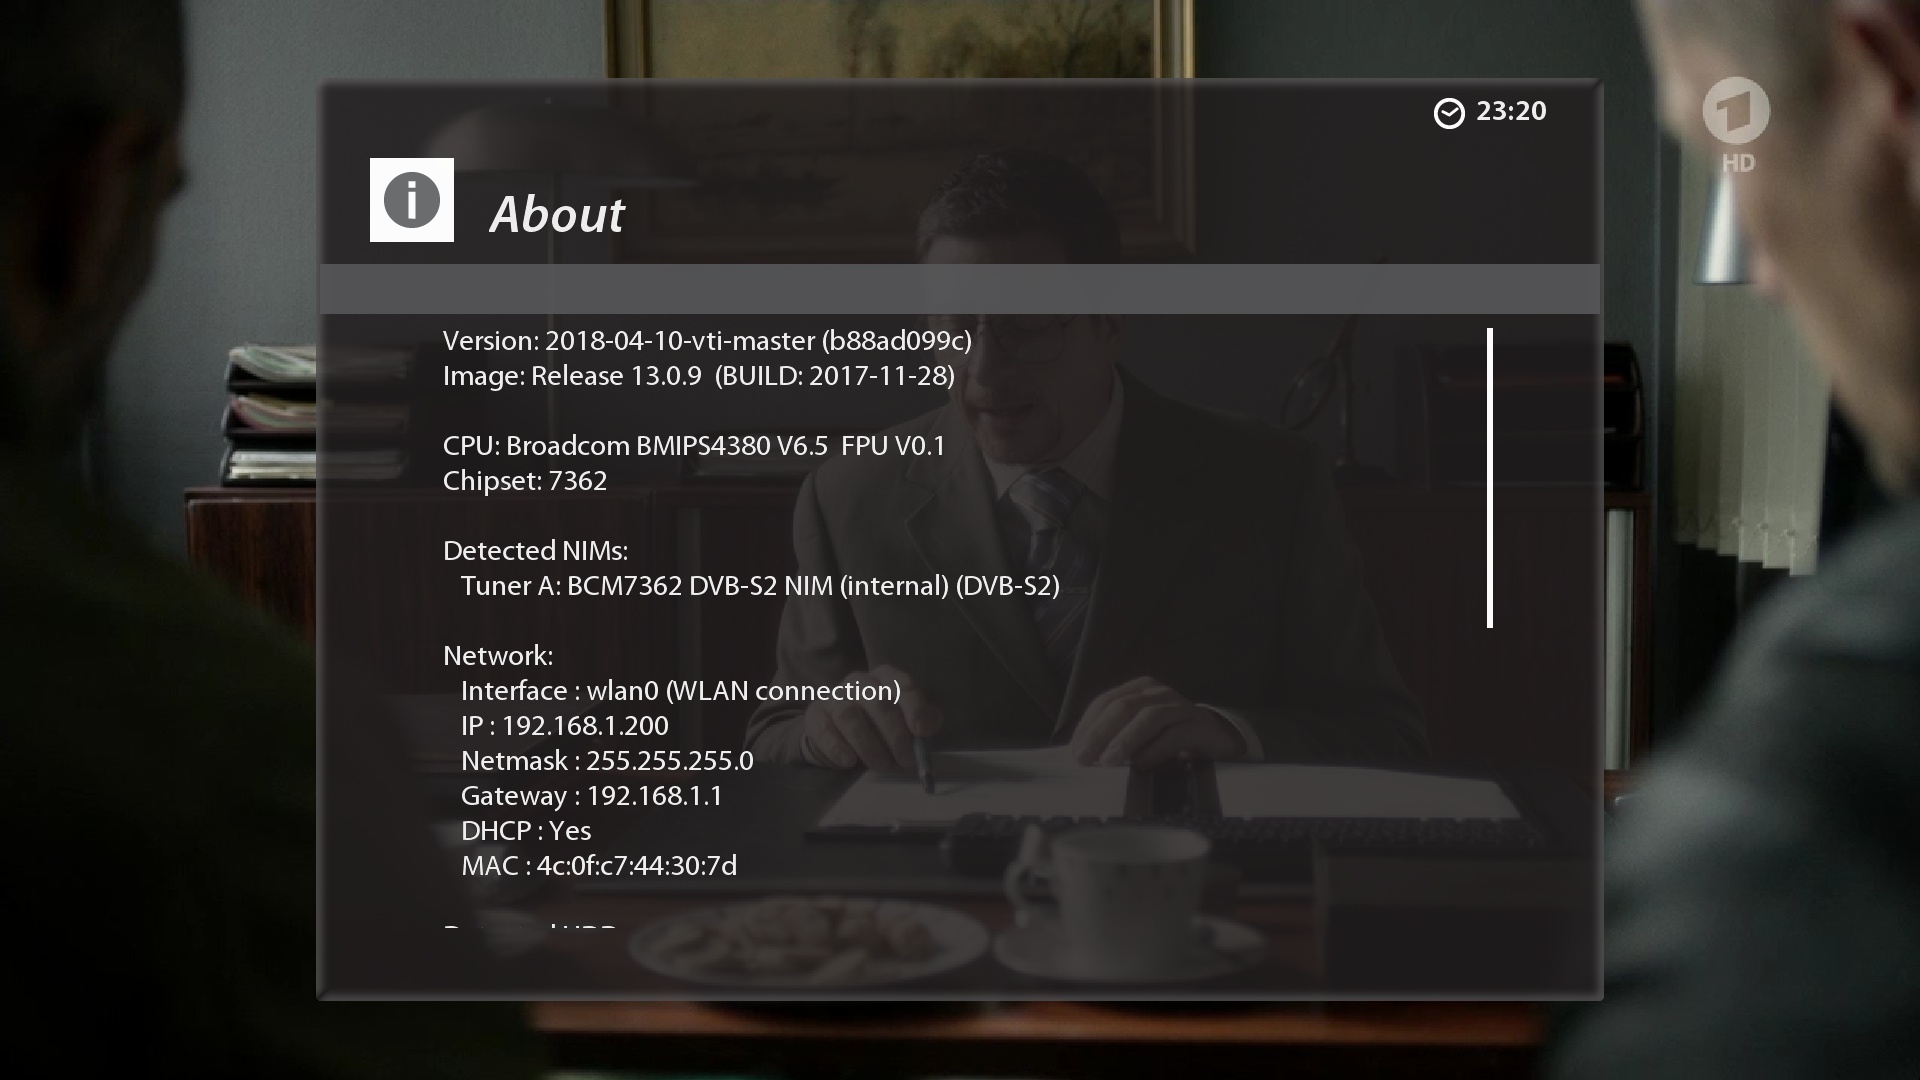Viewport: 1920px width, 1080px height.
Task: Select the Interface wlan0 line
Action: [x=680, y=691]
